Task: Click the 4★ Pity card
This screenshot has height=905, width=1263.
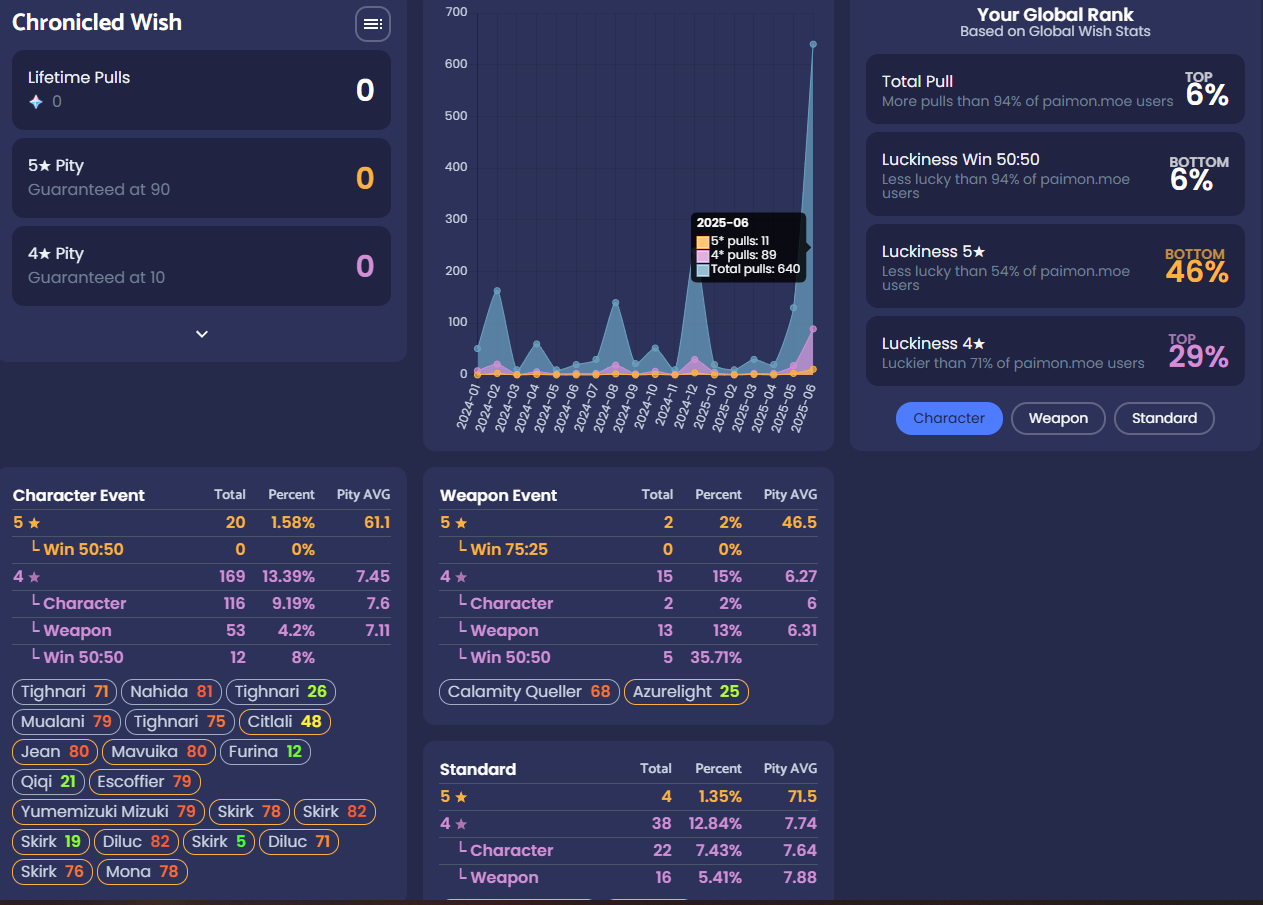Action: (201, 266)
